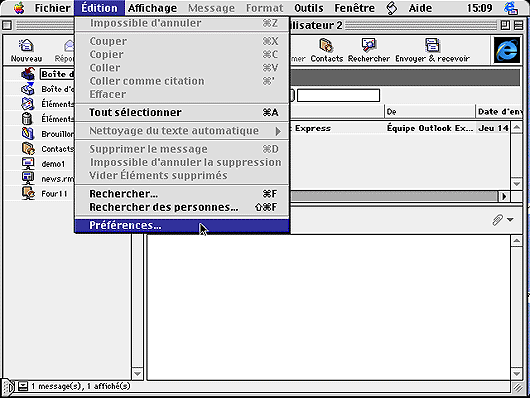Screen dimensions: 530x398
Task: Click the AppleScript menu icon
Action: pyautogui.click(x=391, y=8)
